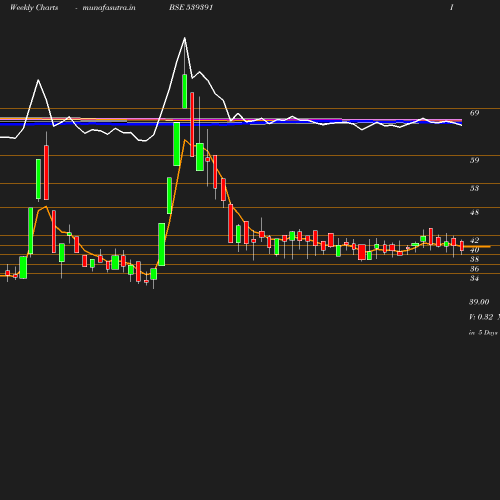The width and height of the screenshot is (500, 500).
Task: Click the 59 price axis label
Action: point(474,160)
